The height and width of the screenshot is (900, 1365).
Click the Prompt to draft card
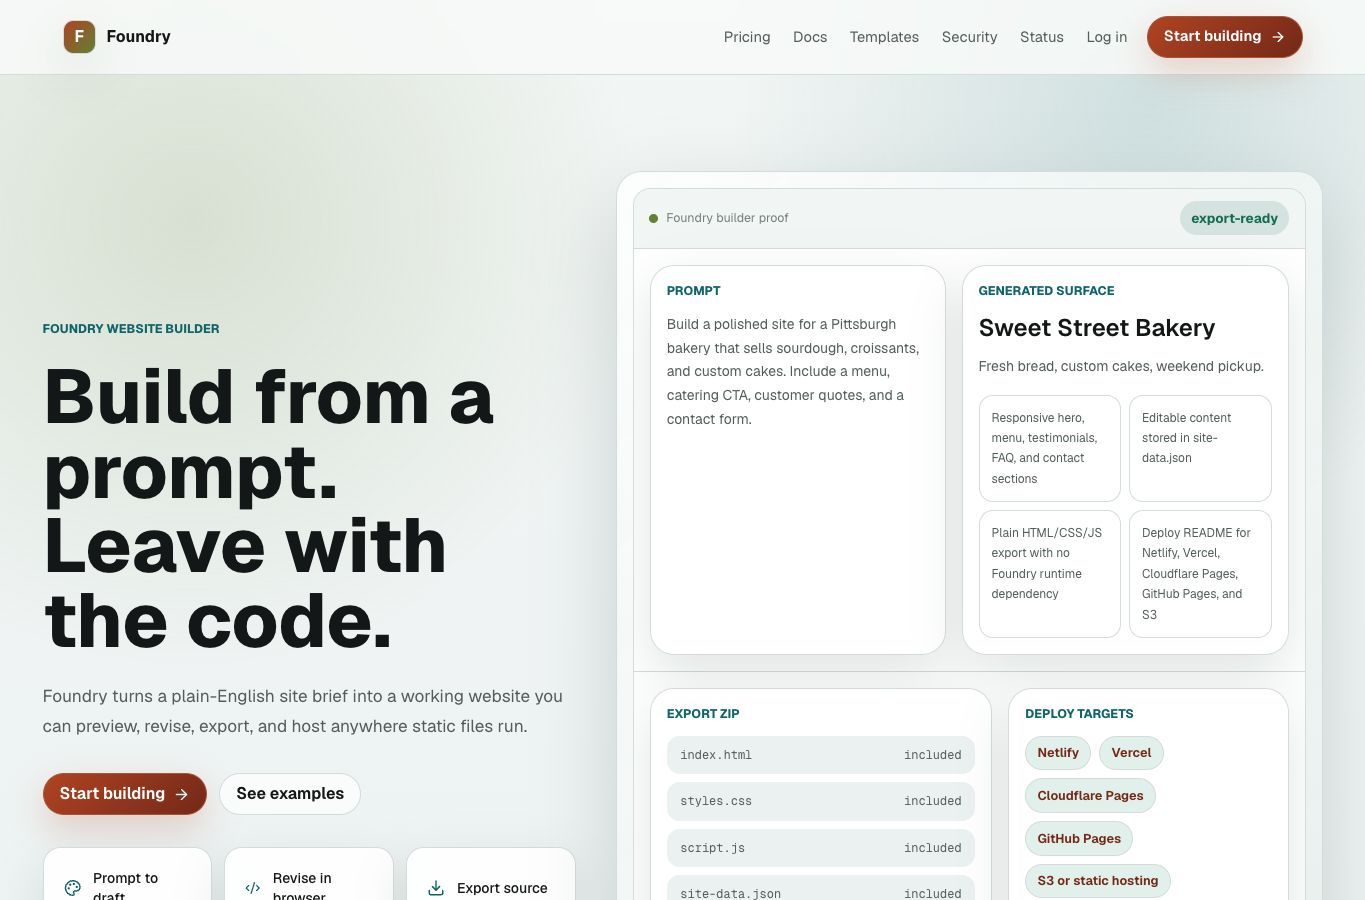(x=127, y=875)
